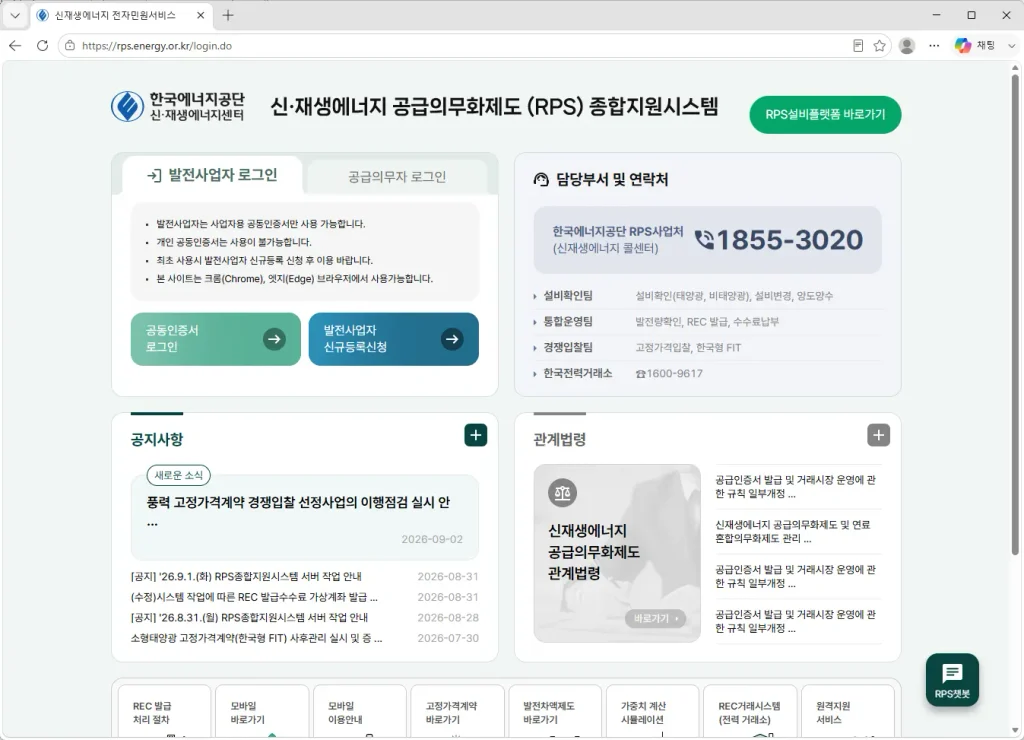Open browser settings and more menu
This screenshot has width=1024, height=740.
click(934, 46)
